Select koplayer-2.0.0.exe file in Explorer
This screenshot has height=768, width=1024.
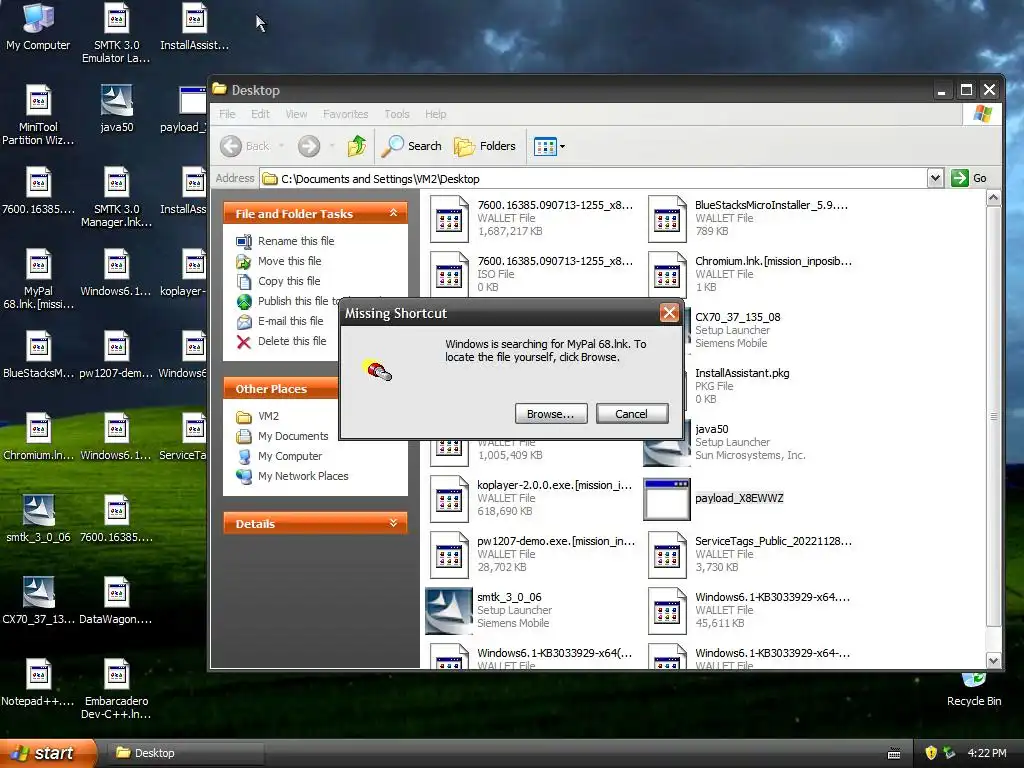click(531, 498)
